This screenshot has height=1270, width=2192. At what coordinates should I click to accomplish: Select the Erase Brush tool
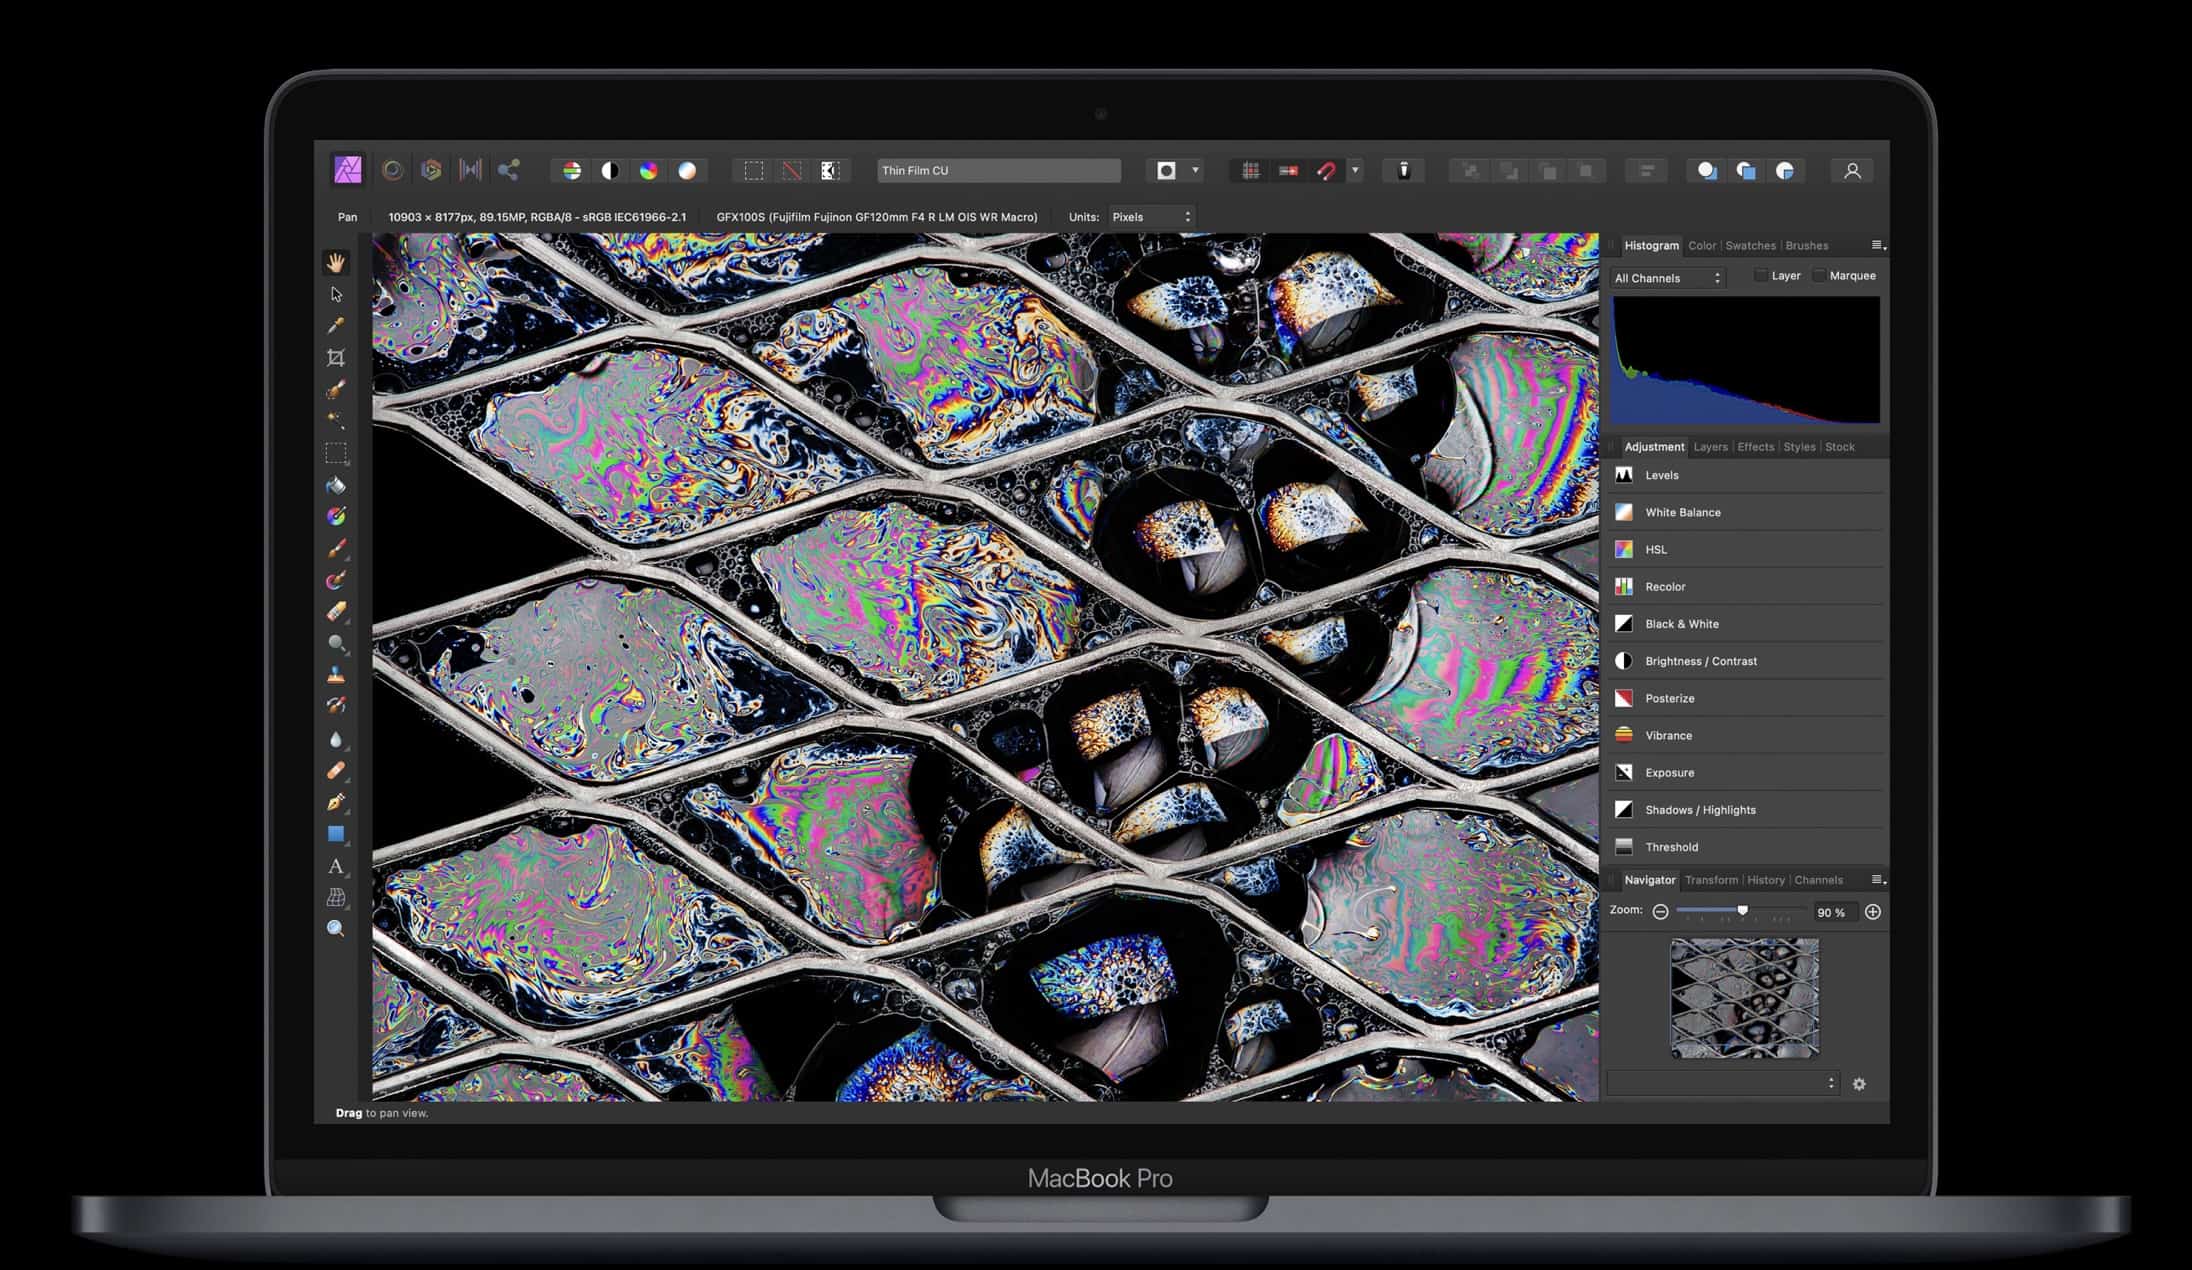coord(336,612)
